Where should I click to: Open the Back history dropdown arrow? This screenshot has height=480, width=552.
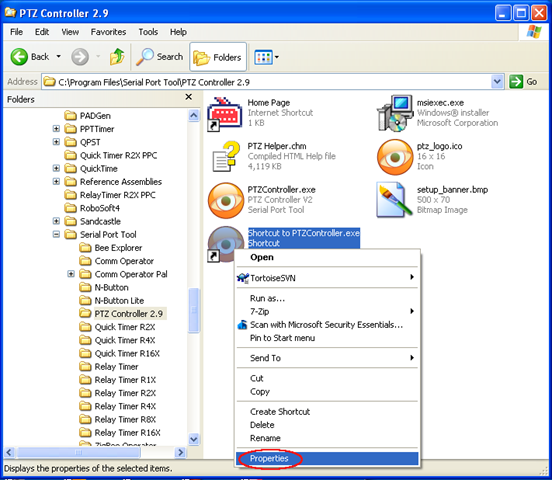58,56
